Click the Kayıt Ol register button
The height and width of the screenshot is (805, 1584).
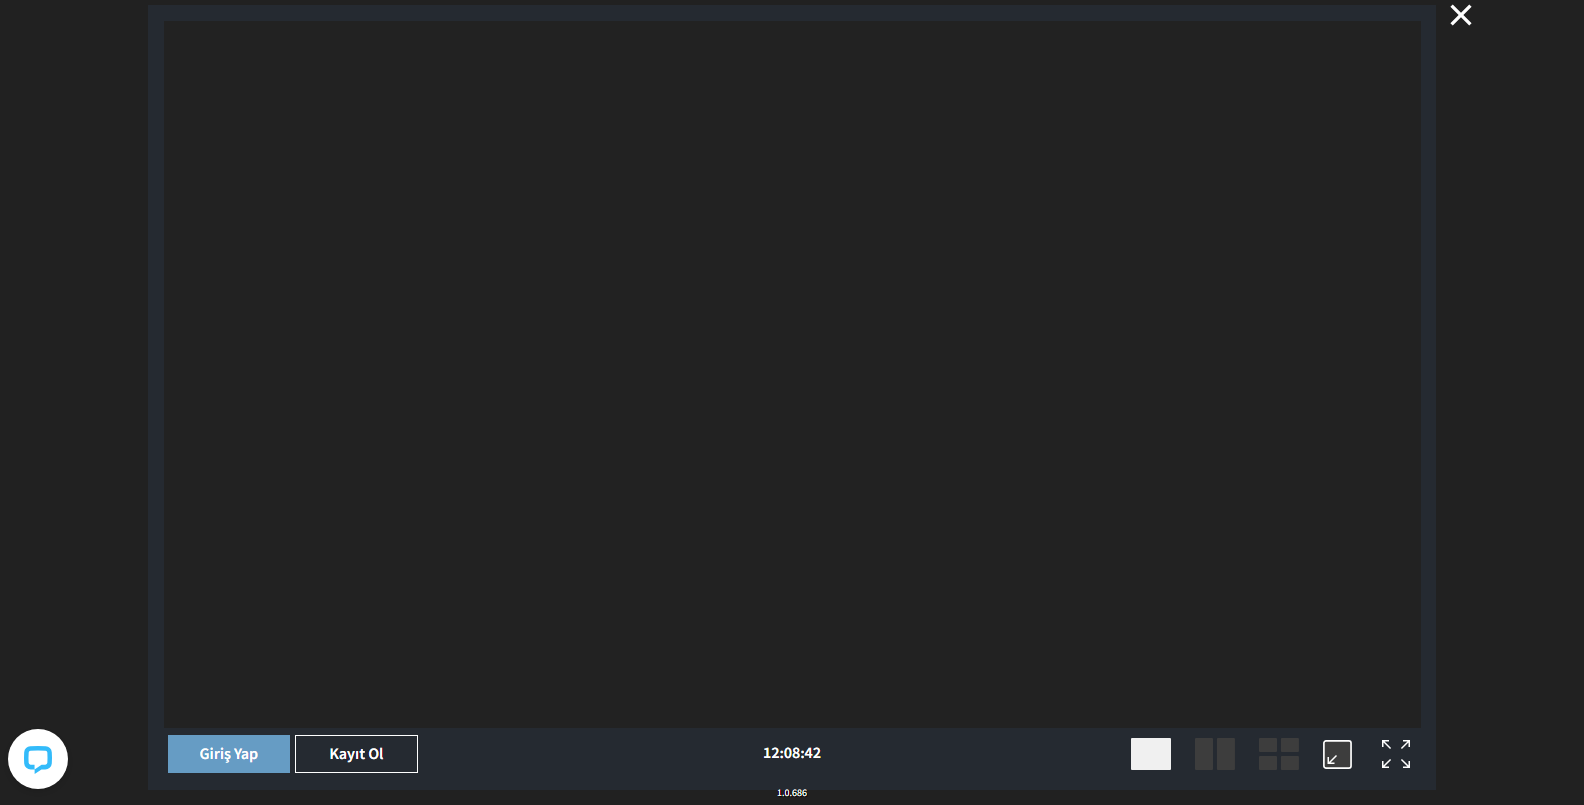(x=356, y=754)
